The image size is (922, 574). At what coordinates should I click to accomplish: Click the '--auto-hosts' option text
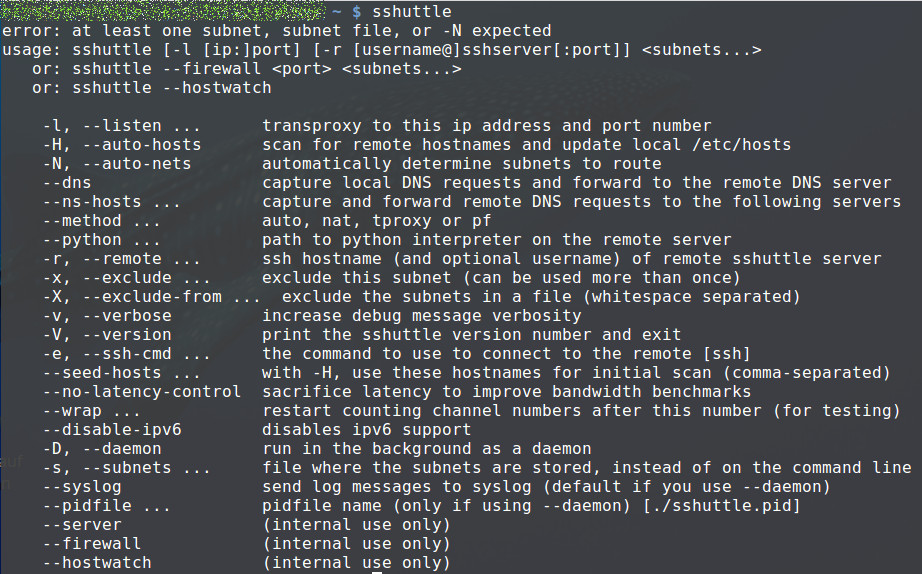142,145
